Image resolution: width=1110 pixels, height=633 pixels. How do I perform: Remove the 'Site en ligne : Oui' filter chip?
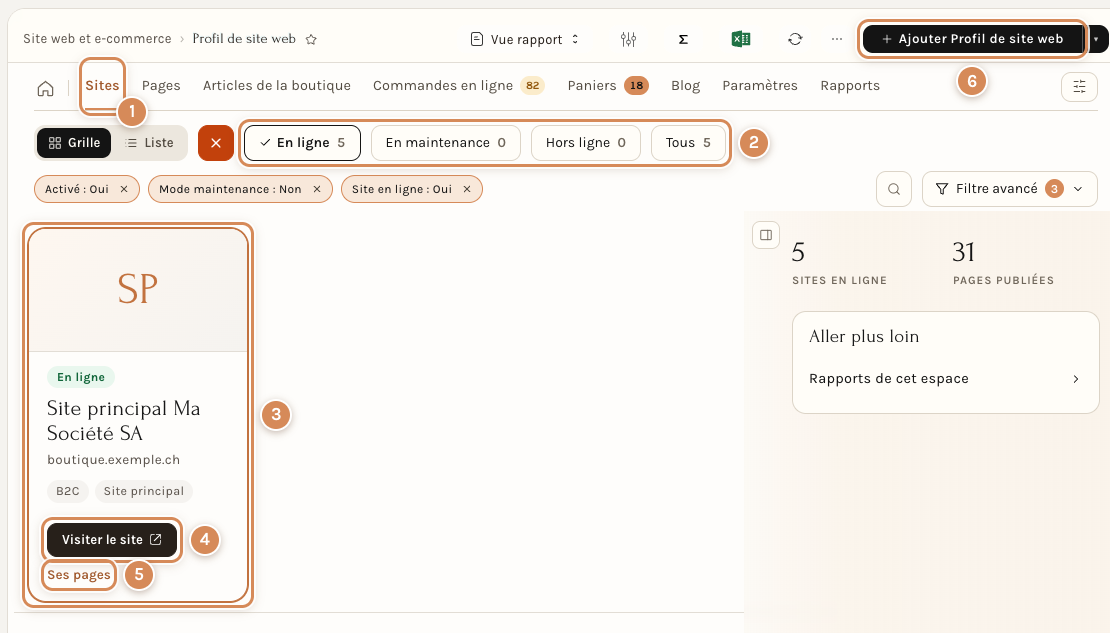(x=467, y=189)
